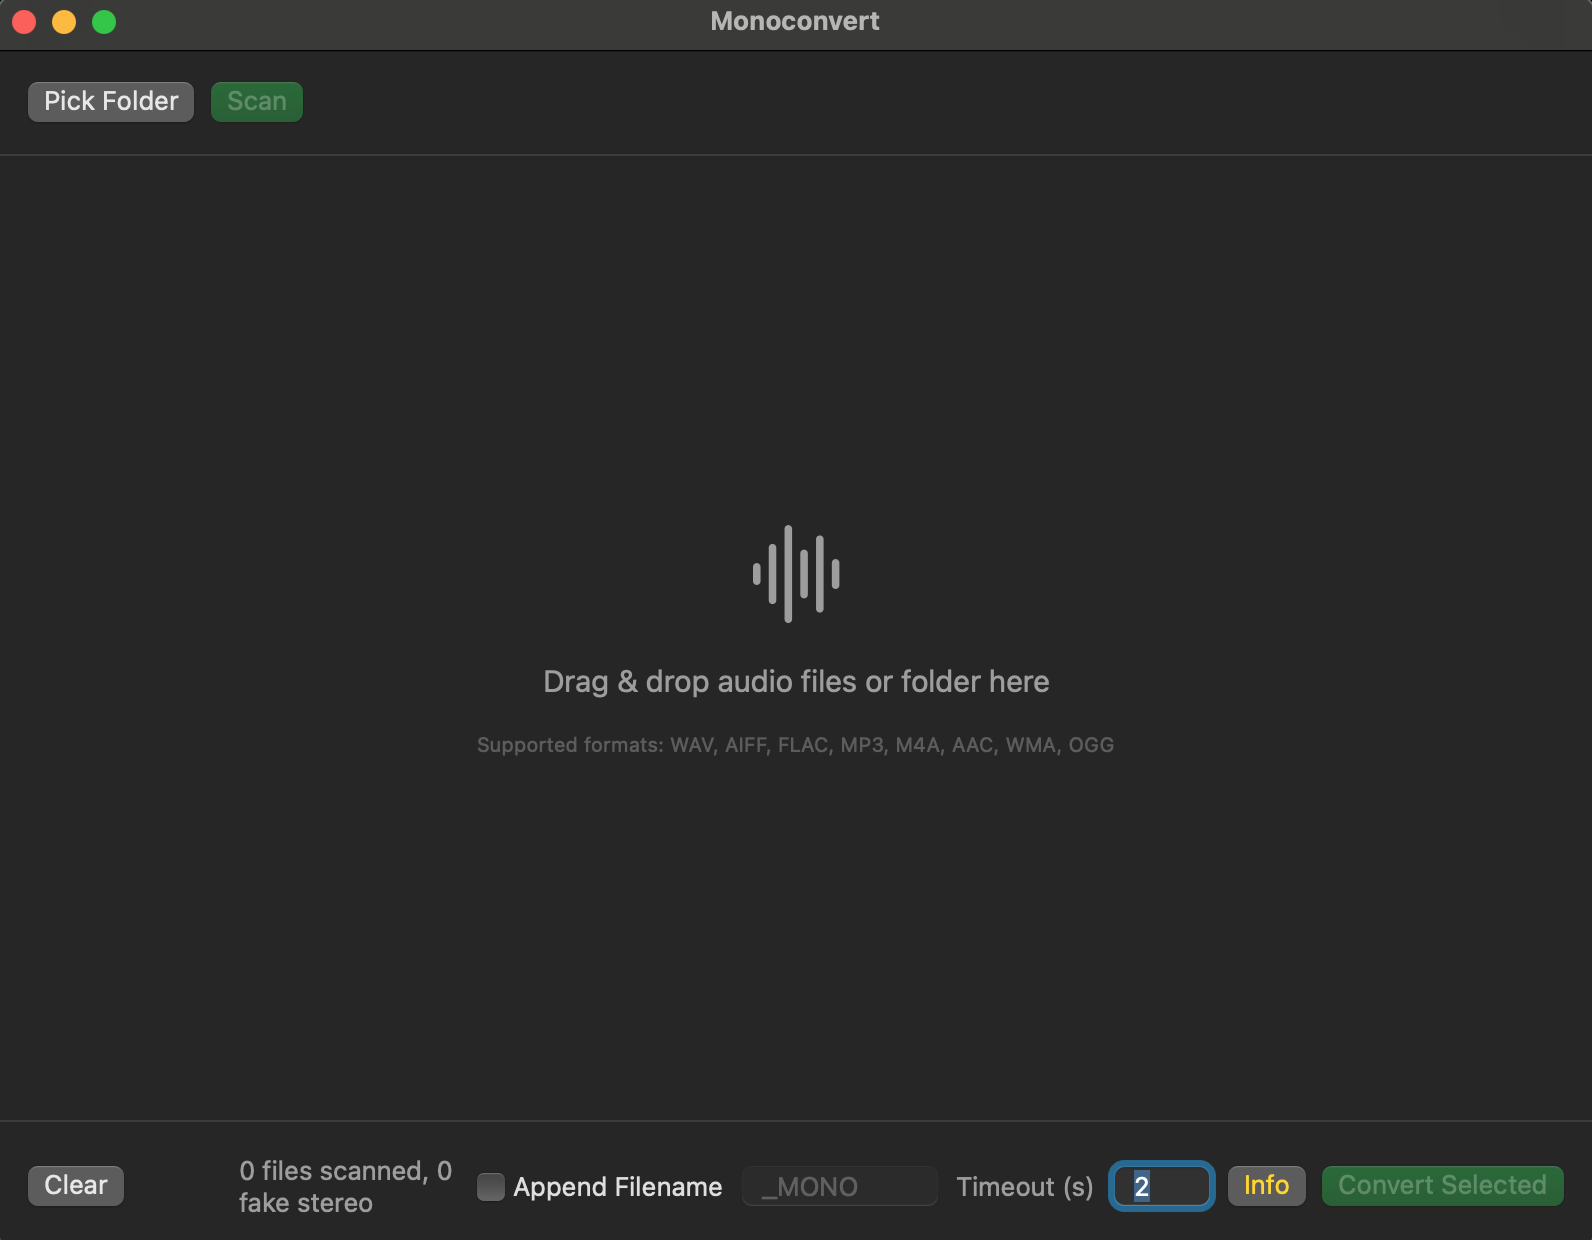Click the Convert Selected button
The height and width of the screenshot is (1240, 1592).
click(x=1443, y=1186)
